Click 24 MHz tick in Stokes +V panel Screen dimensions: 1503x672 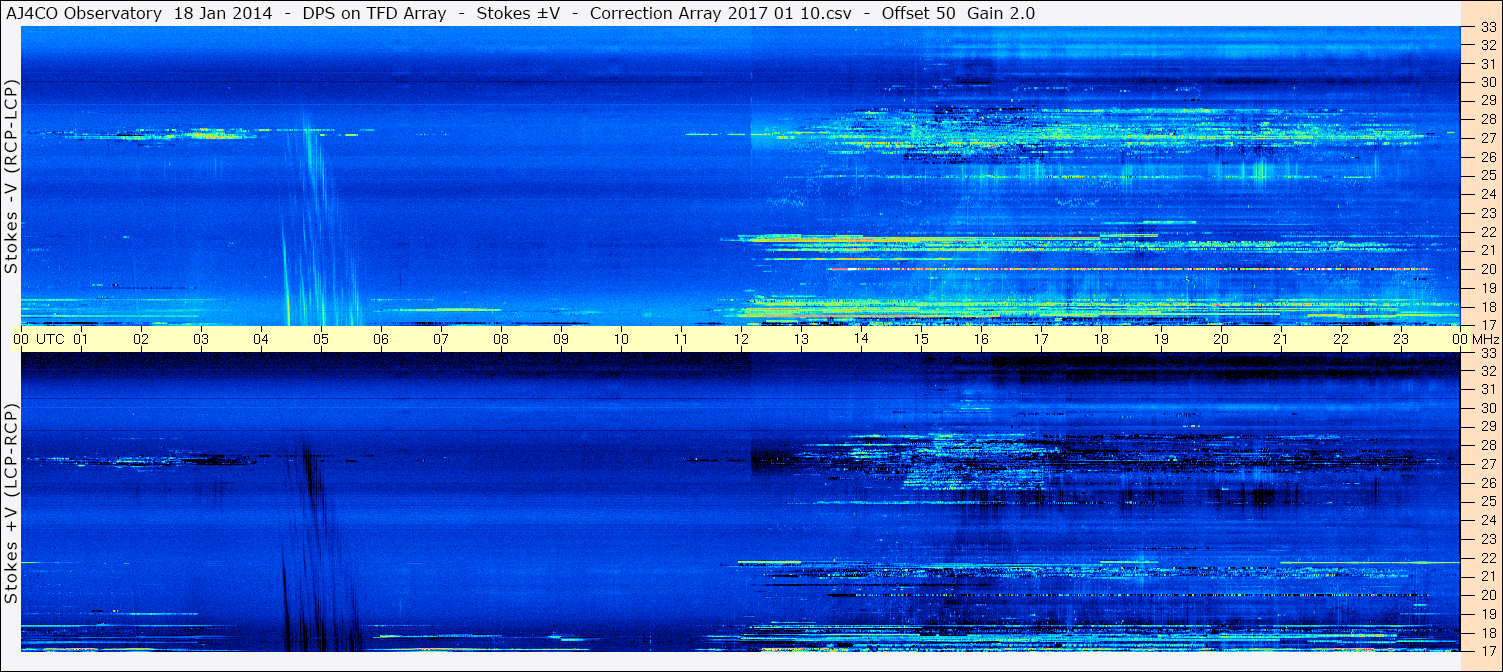(x=1488, y=520)
